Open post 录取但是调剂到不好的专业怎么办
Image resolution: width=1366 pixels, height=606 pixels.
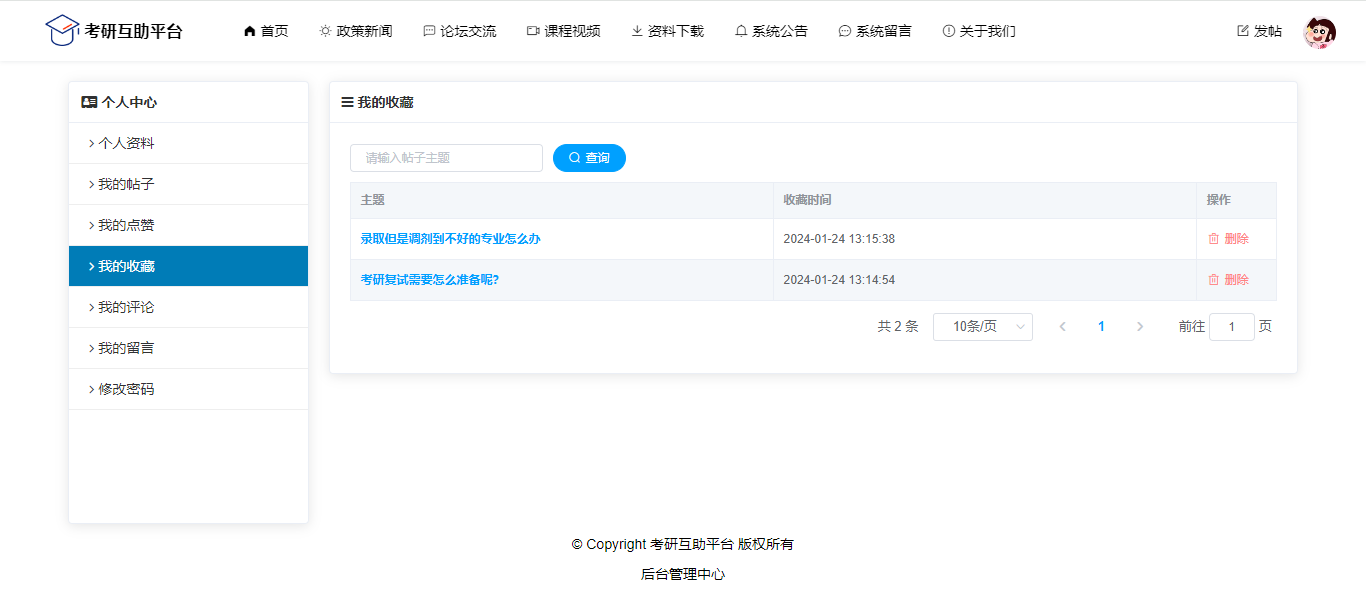coord(450,239)
